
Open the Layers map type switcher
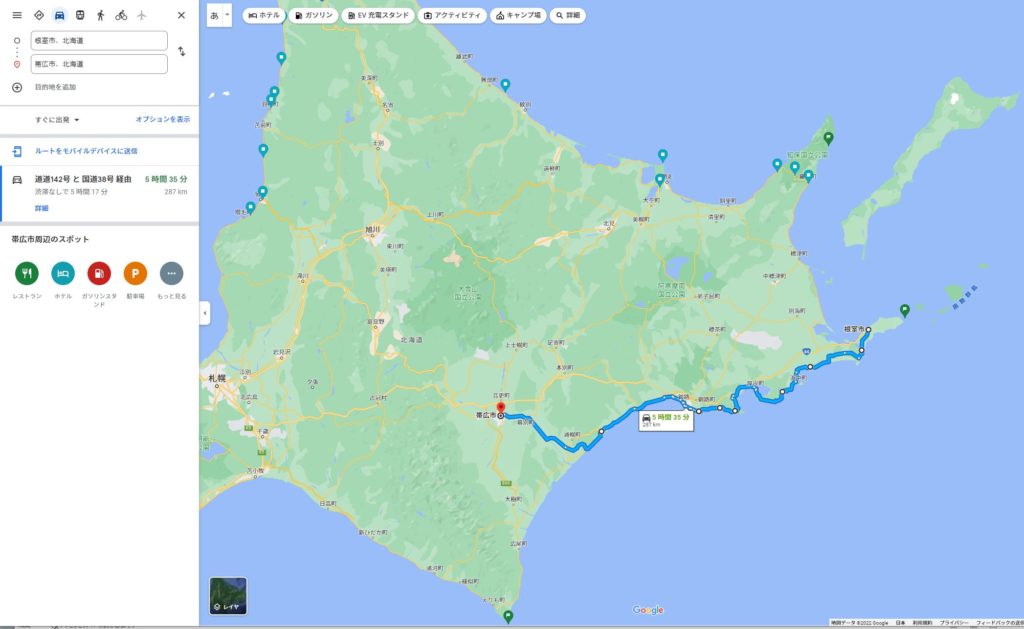pyautogui.click(x=228, y=596)
